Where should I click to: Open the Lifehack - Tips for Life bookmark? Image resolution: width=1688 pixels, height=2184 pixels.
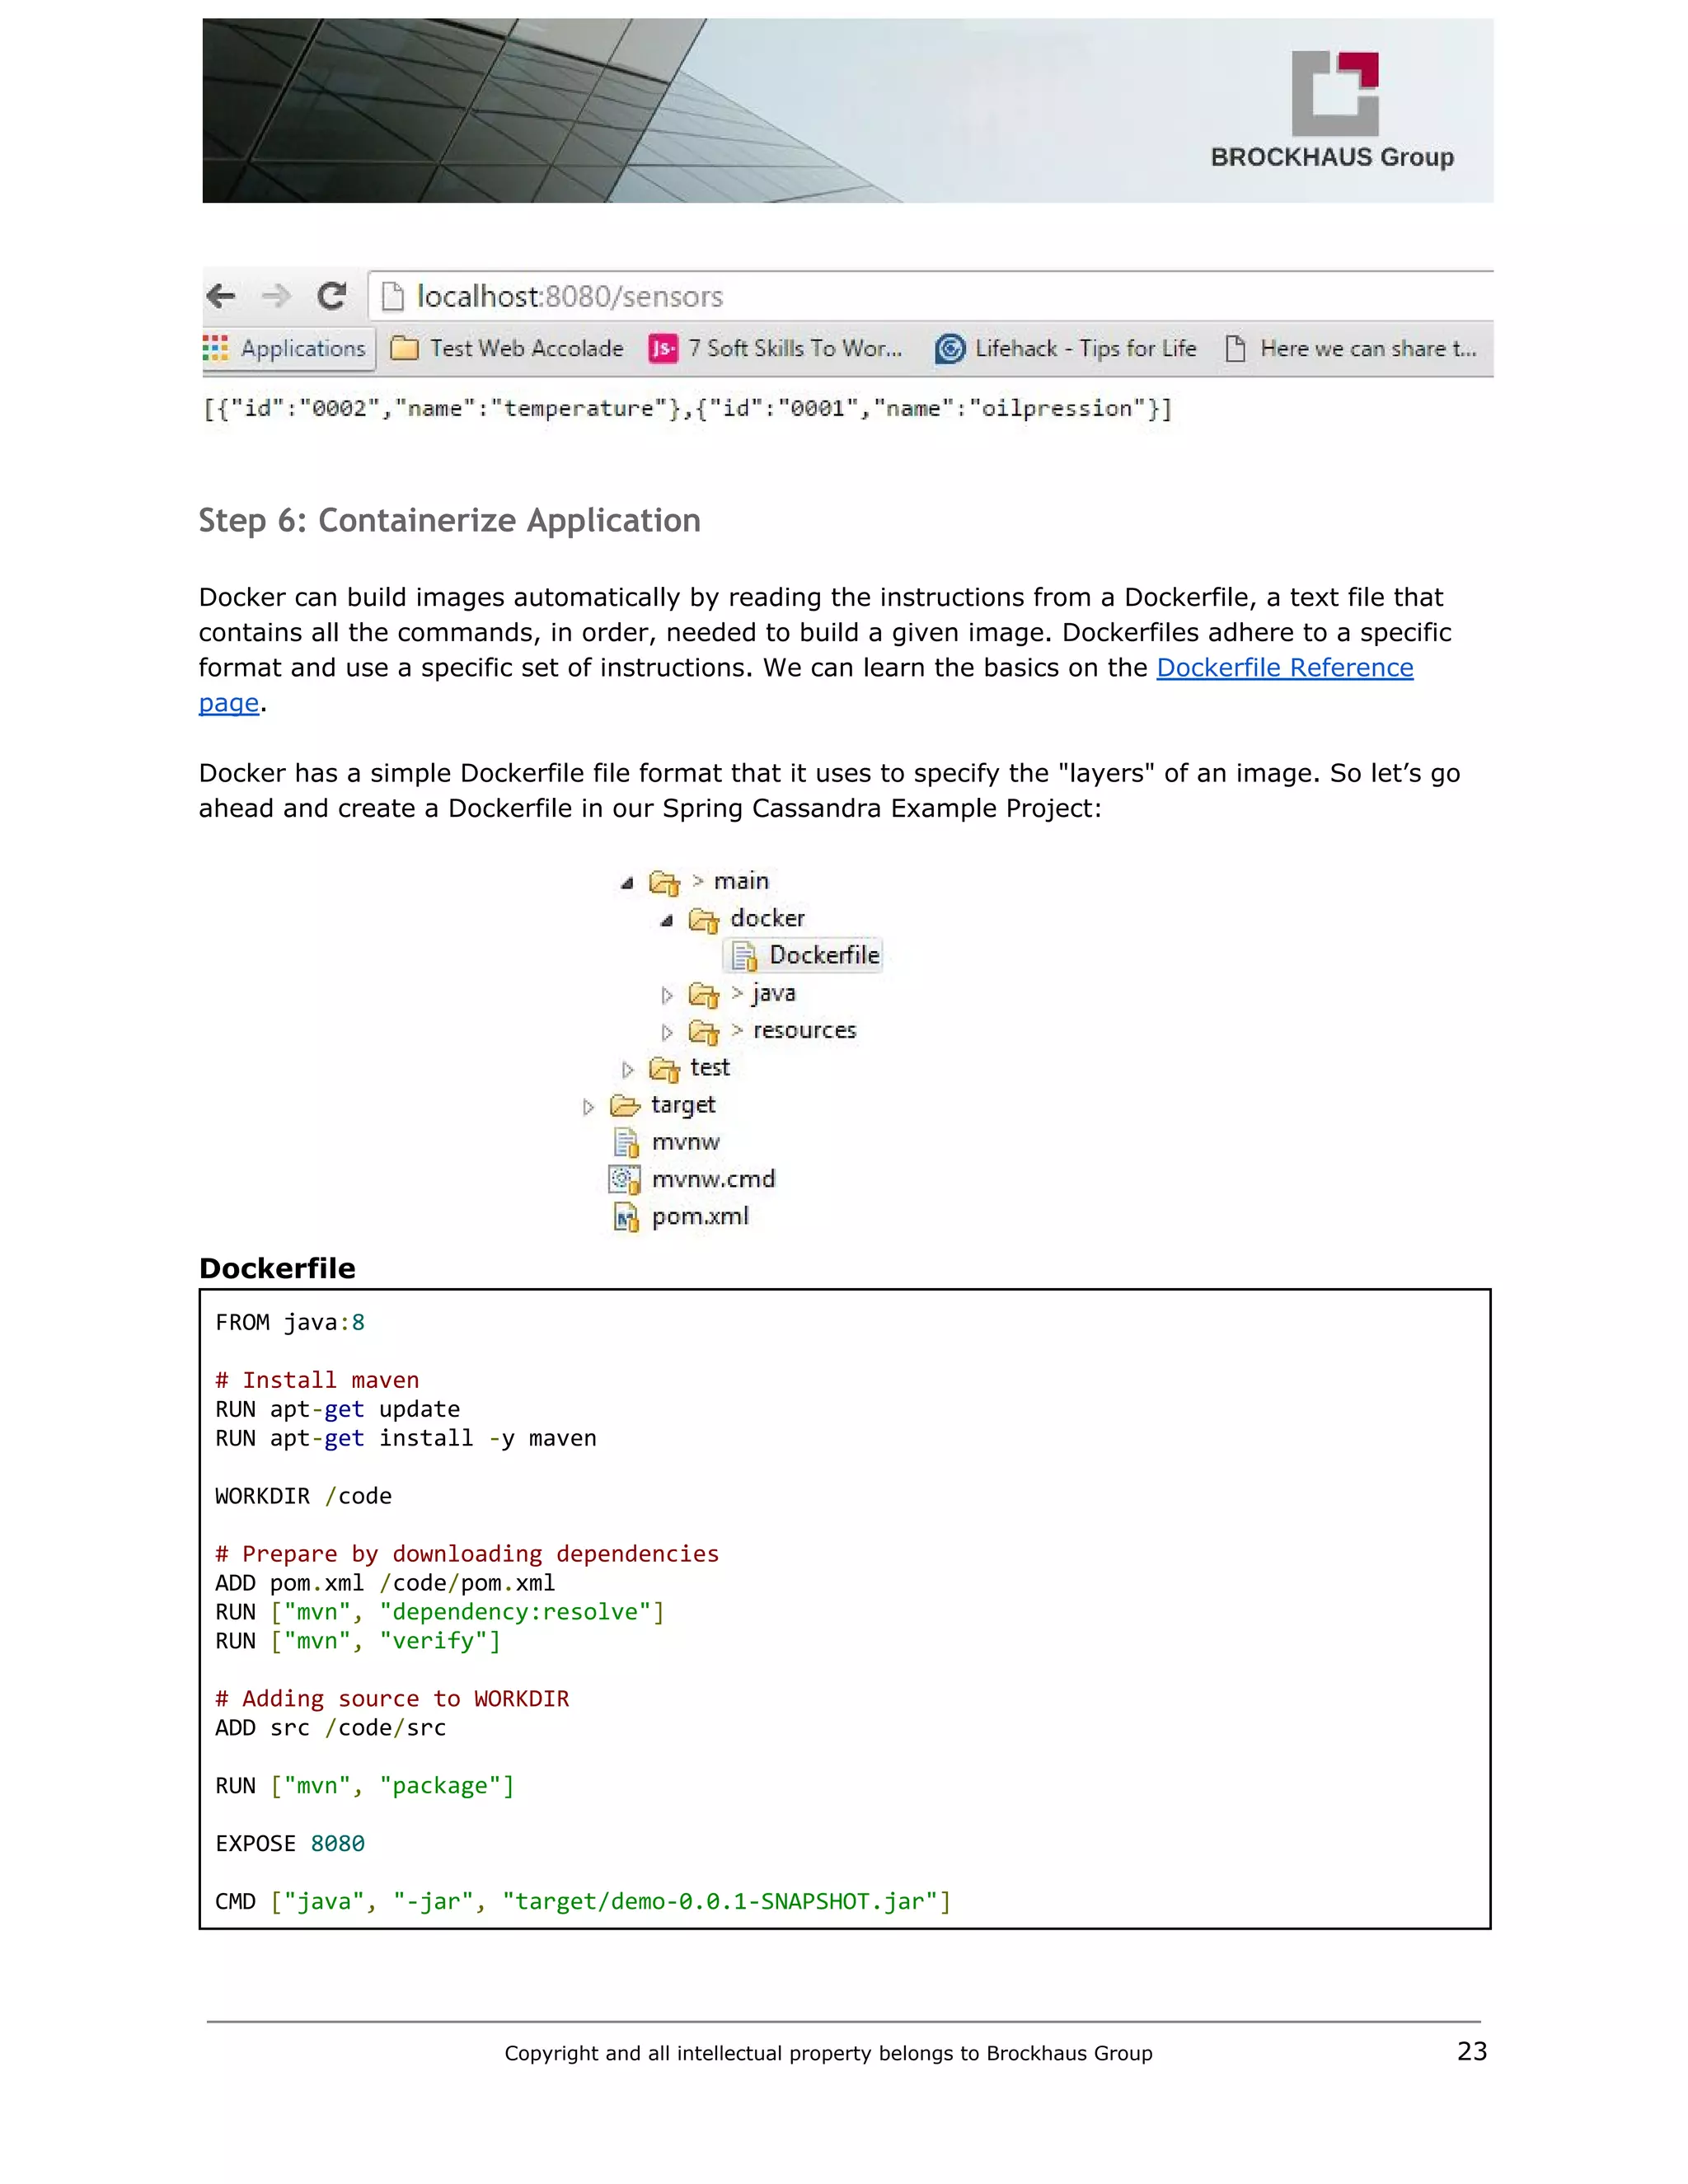click(1066, 348)
